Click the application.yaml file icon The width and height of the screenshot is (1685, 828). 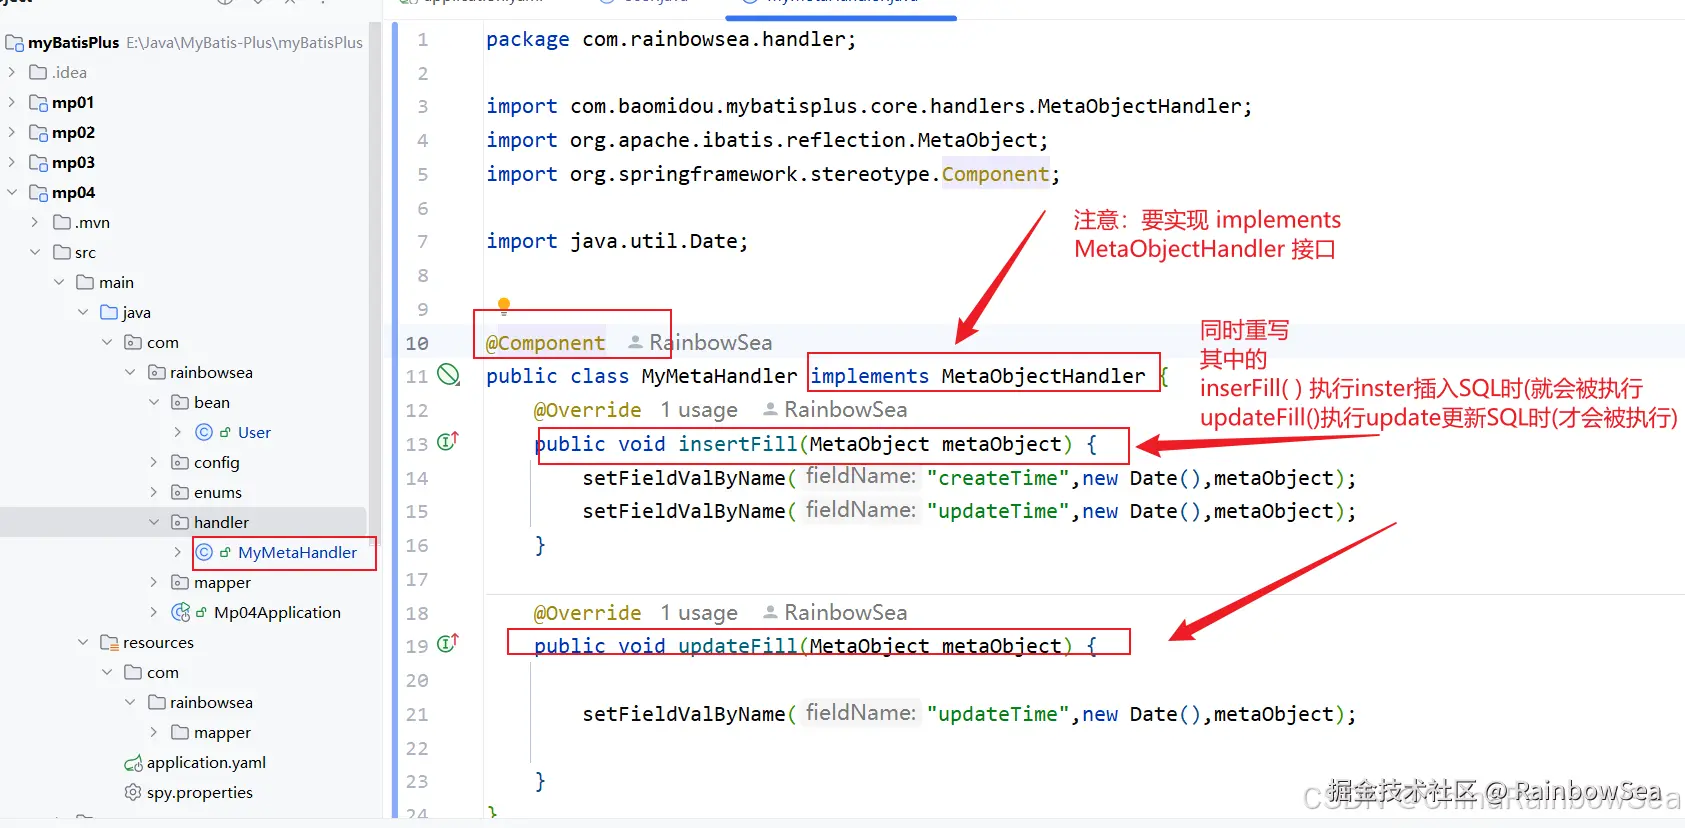click(x=133, y=763)
